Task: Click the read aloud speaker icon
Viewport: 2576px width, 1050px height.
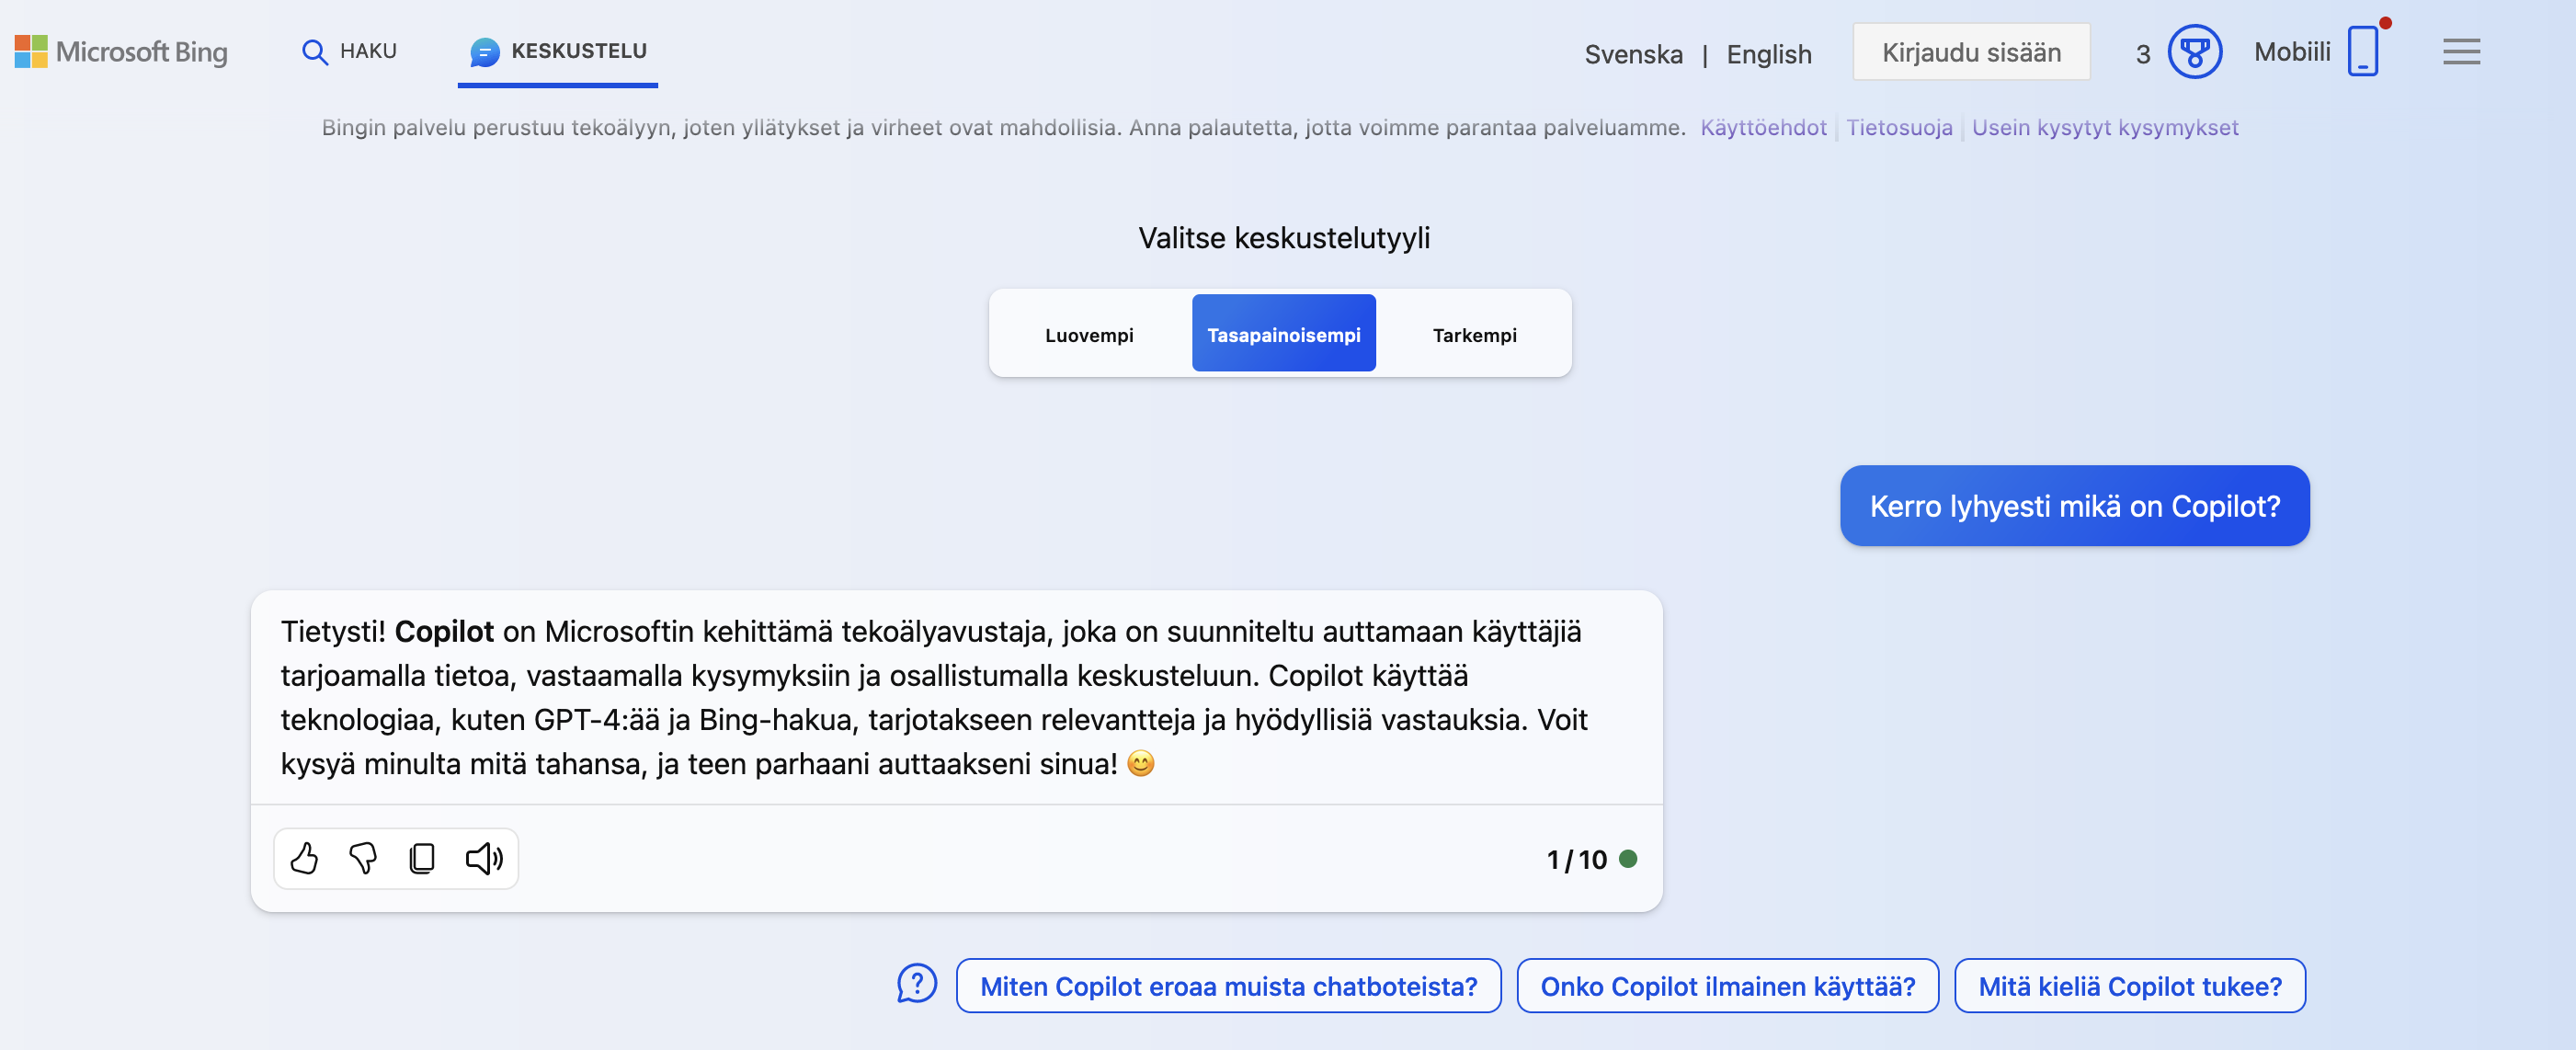Action: coord(484,858)
